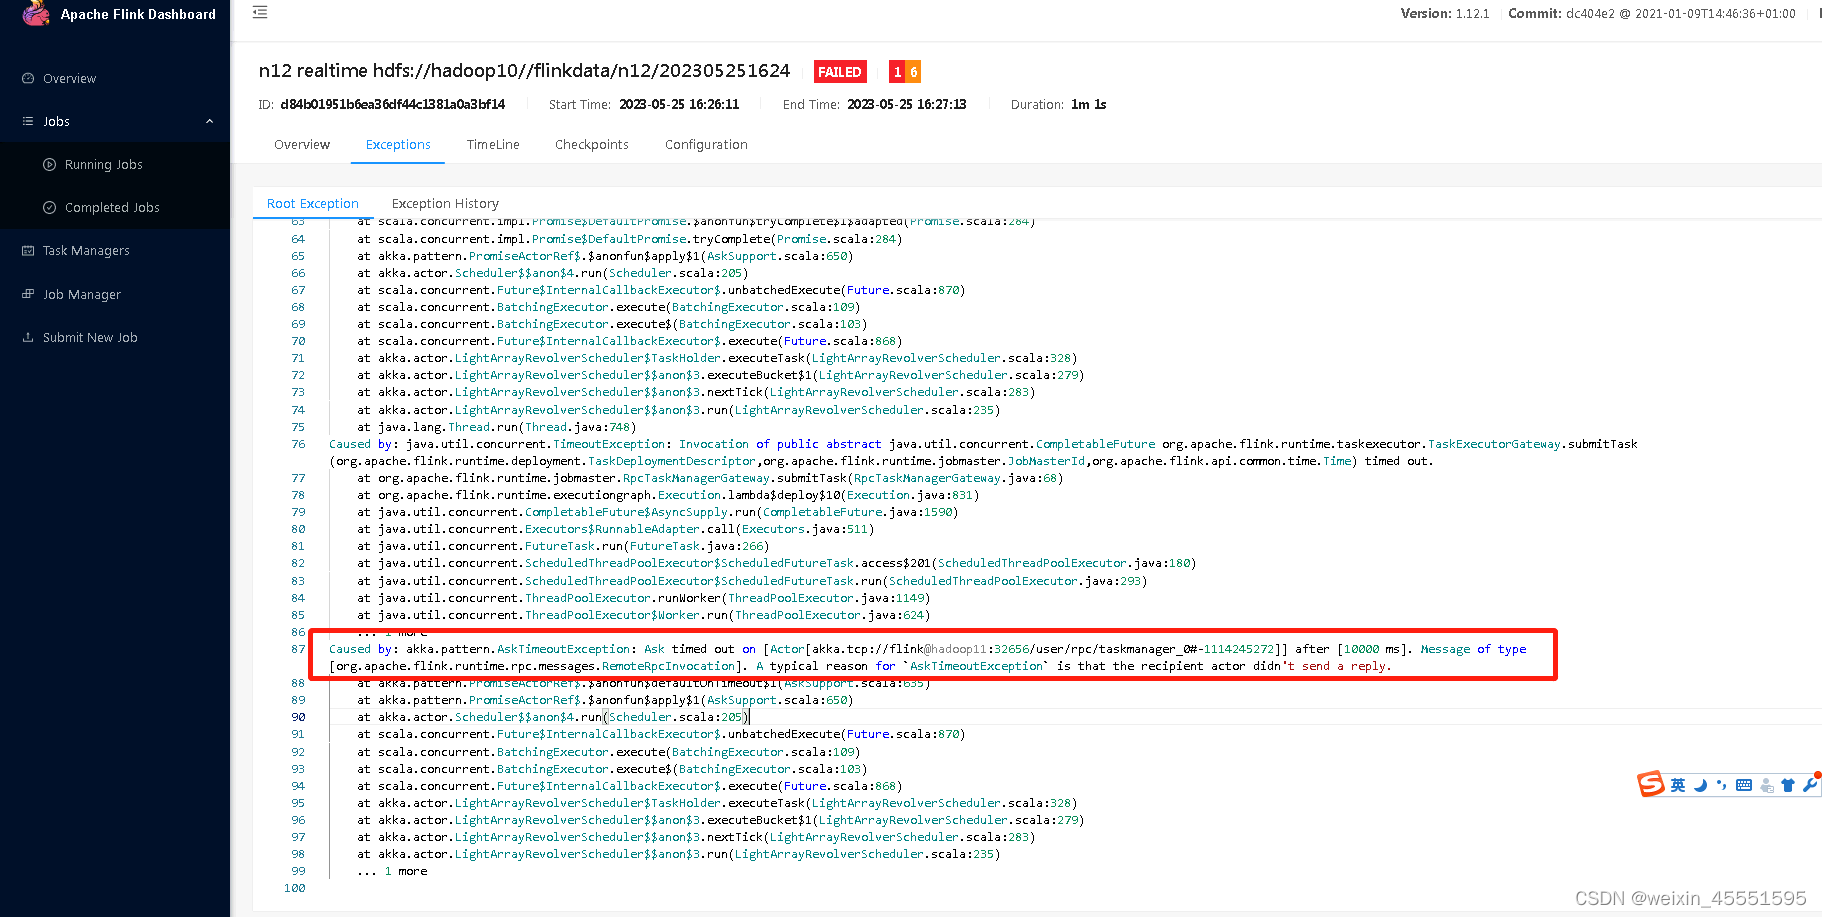Open the Job Manager sidebar item
Image resolution: width=1822 pixels, height=917 pixels.
pyautogui.click(x=84, y=294)
